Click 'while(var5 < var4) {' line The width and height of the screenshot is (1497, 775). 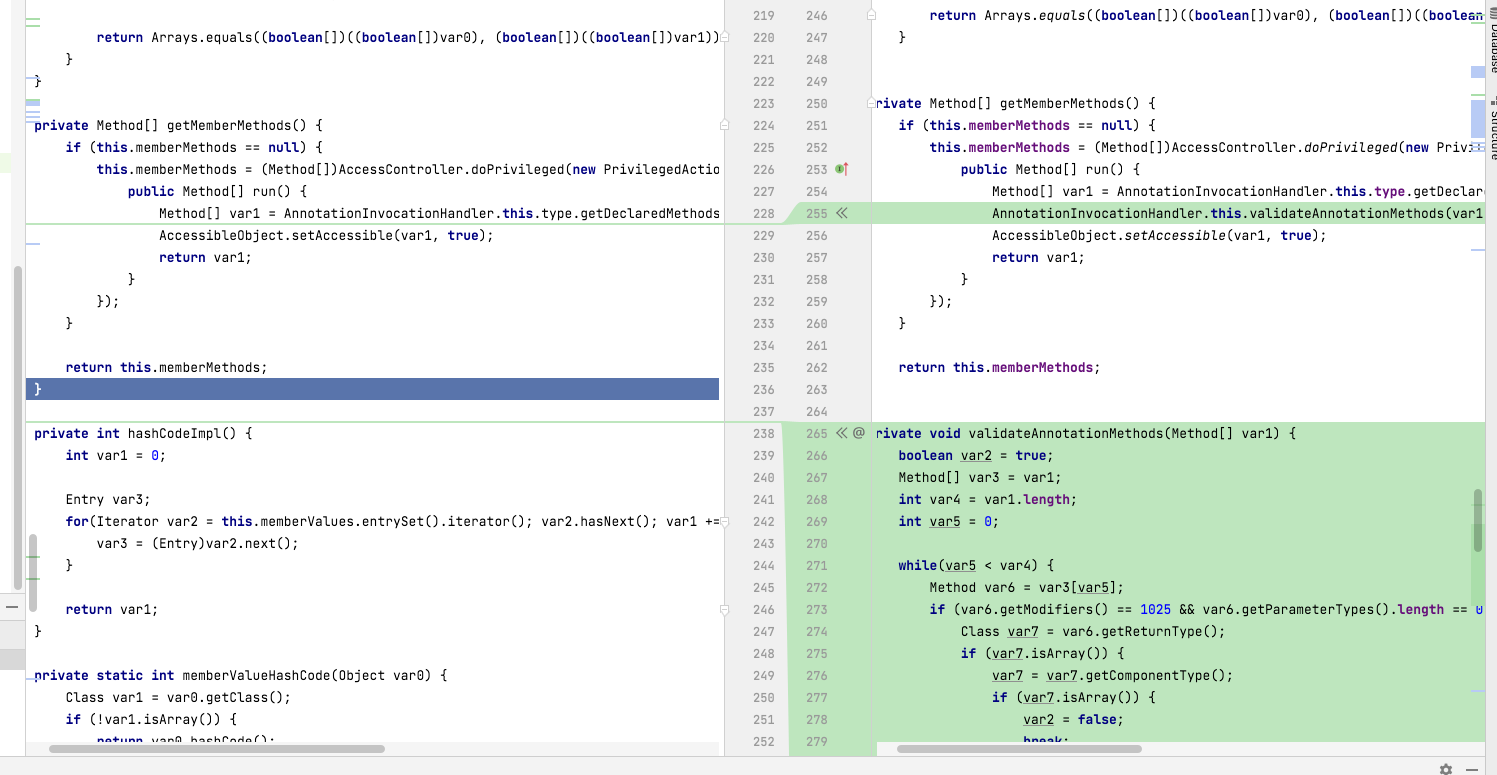[x=976, y=565]
